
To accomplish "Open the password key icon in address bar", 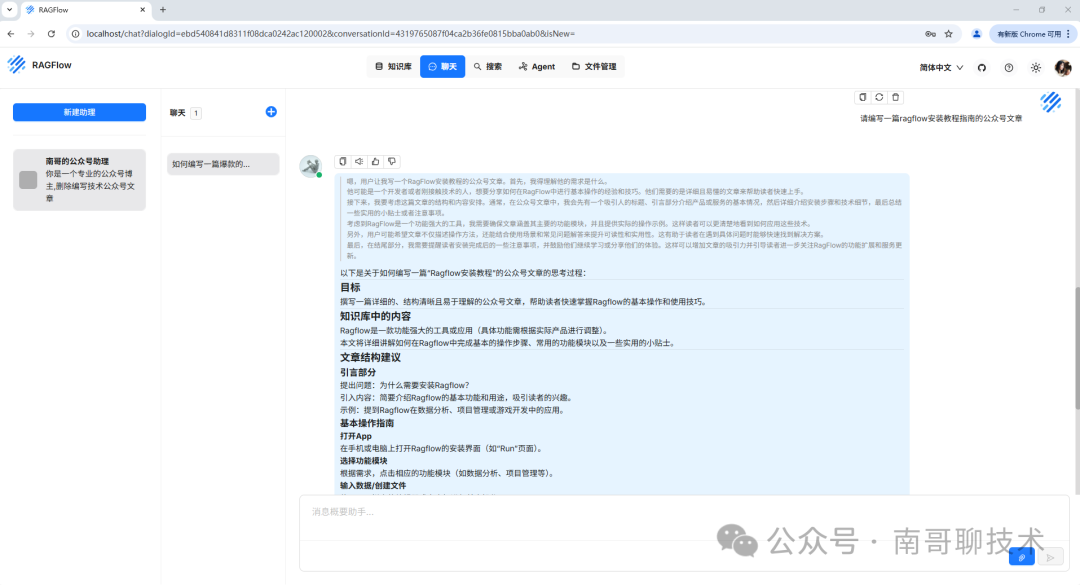I will 930,34.
